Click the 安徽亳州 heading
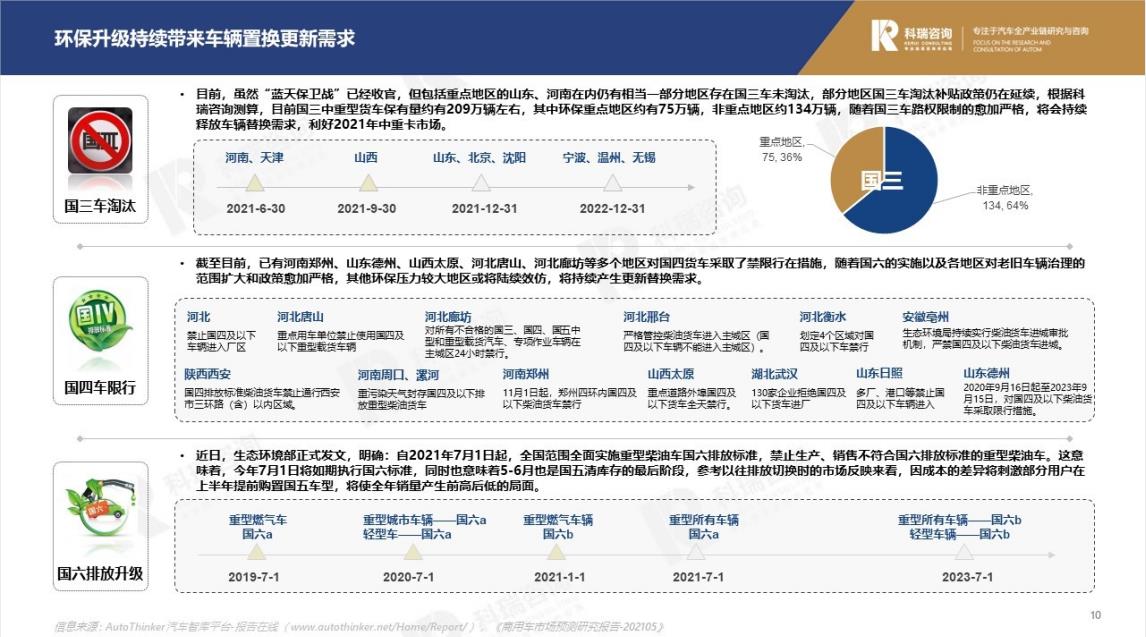Image resolution: width=1146 pixels, height=637 pixels. [x=925, y=317]
